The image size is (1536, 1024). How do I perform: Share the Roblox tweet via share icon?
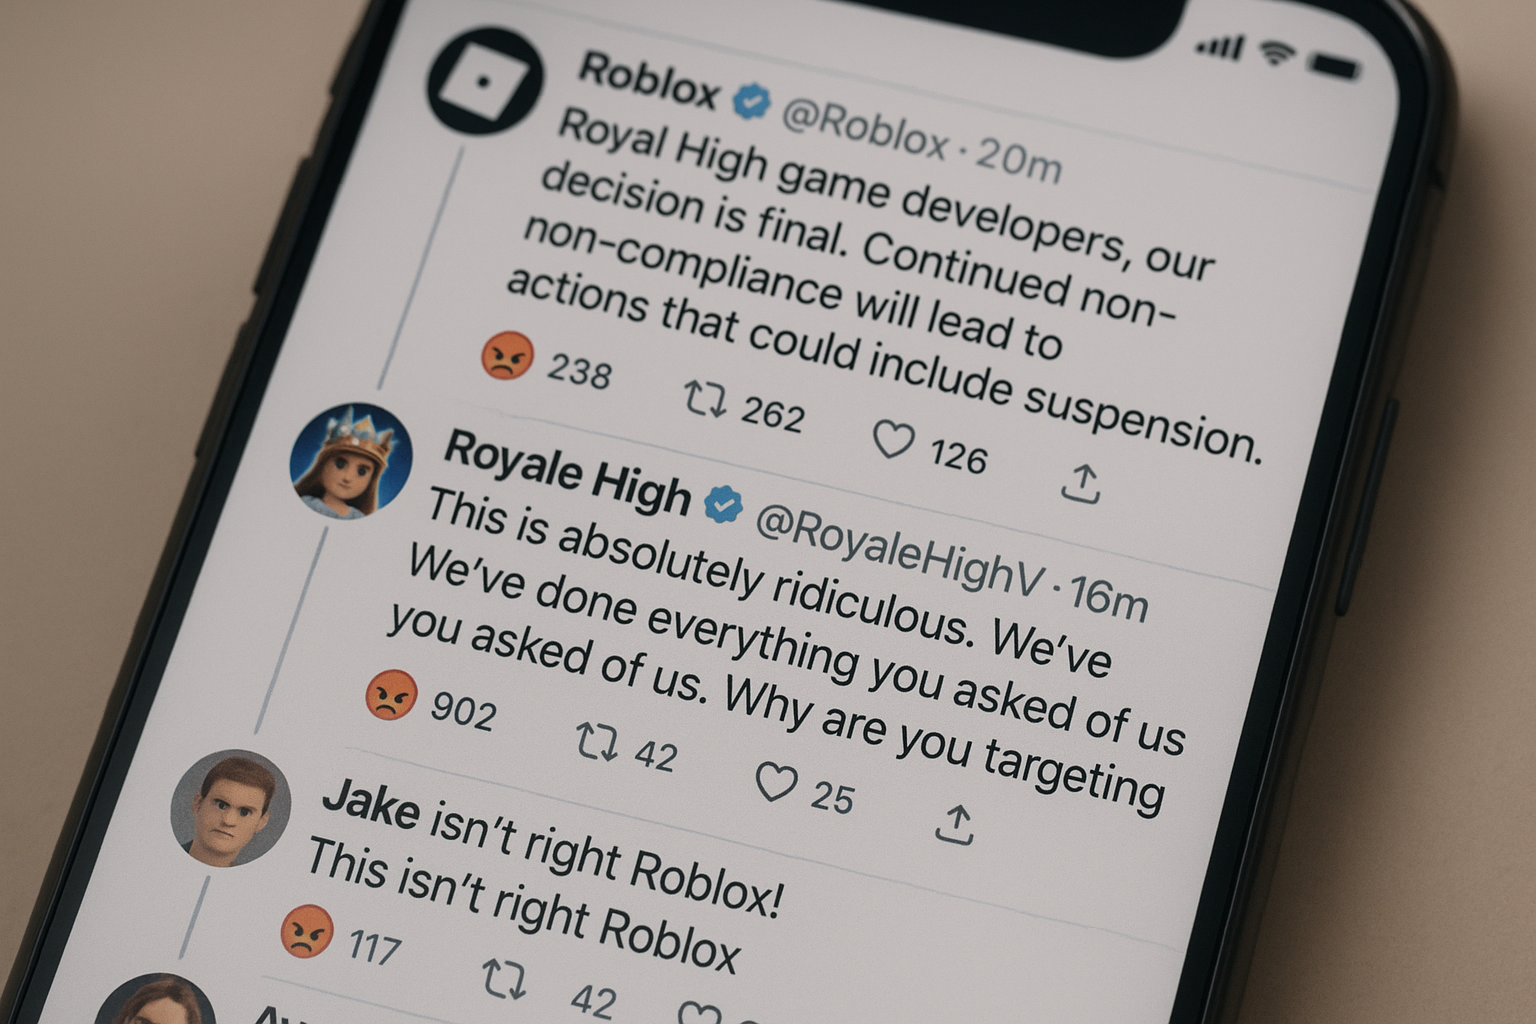pos(1081,483)
